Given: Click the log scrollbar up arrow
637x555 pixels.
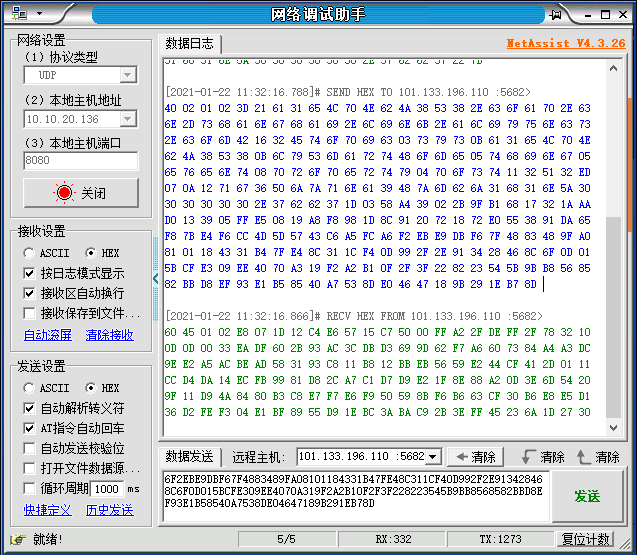Looking at the screenshot, I should click(613, 68).
